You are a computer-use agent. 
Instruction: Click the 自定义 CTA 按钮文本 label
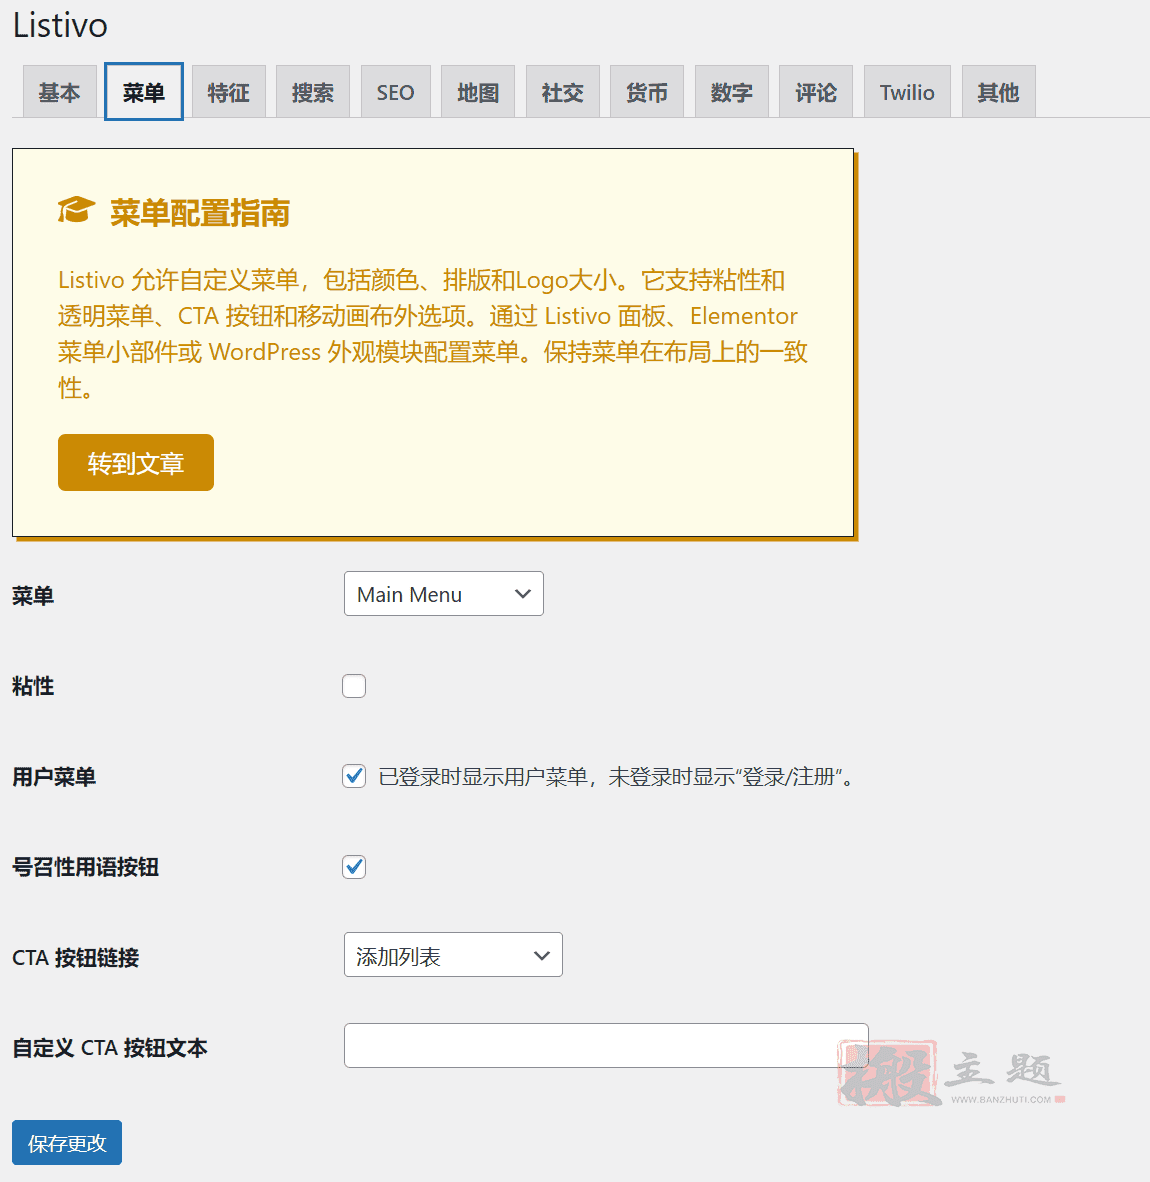coord(110,1048)
